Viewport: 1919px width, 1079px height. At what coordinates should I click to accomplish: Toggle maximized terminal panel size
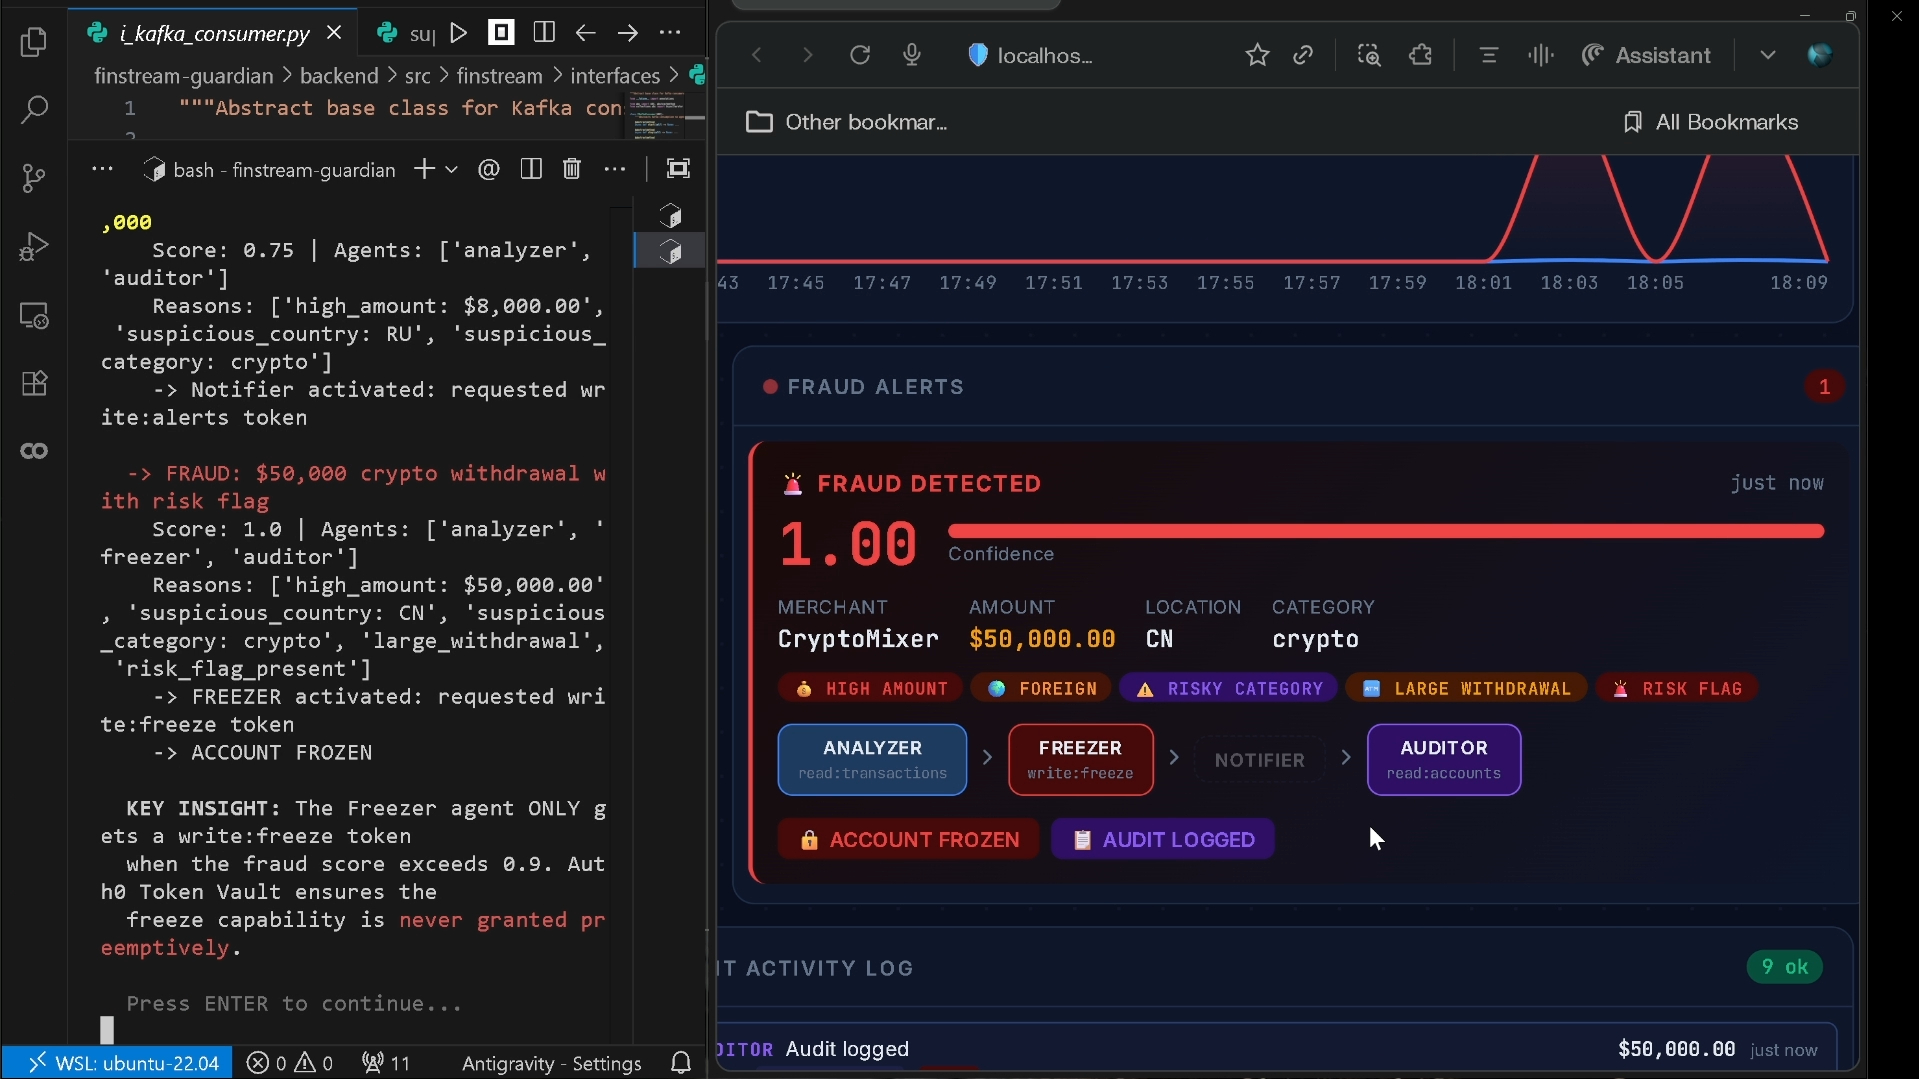(x=678, y=169)
